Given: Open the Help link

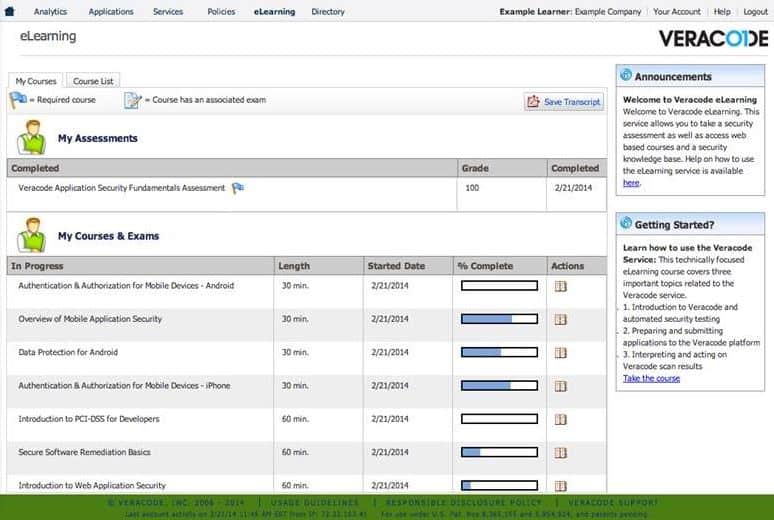Looking at the screenshot, I should (722, 11).
